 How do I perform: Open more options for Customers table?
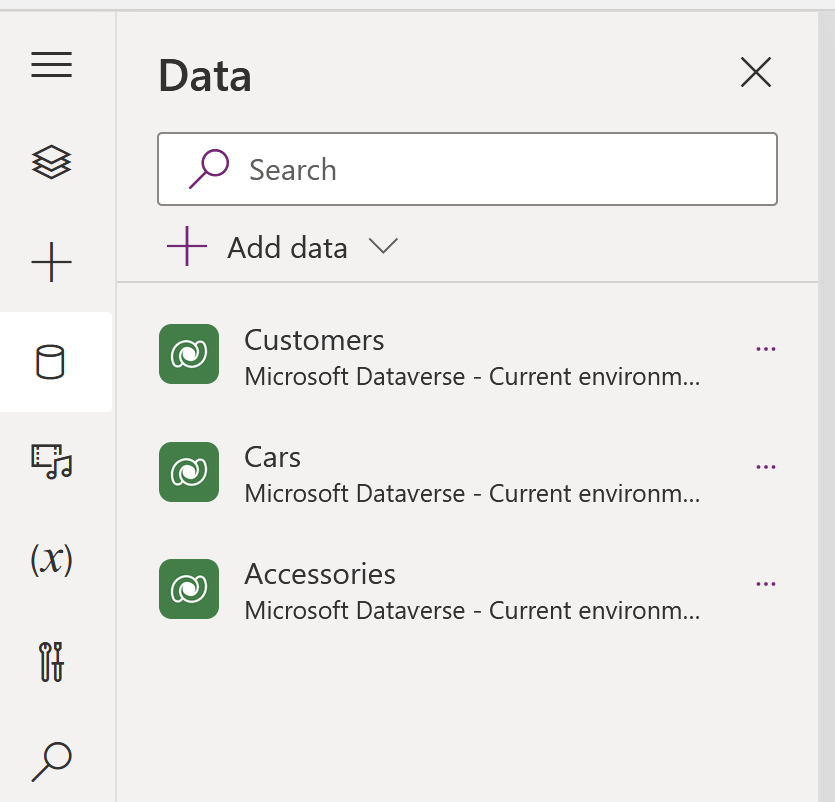(766, 349)
